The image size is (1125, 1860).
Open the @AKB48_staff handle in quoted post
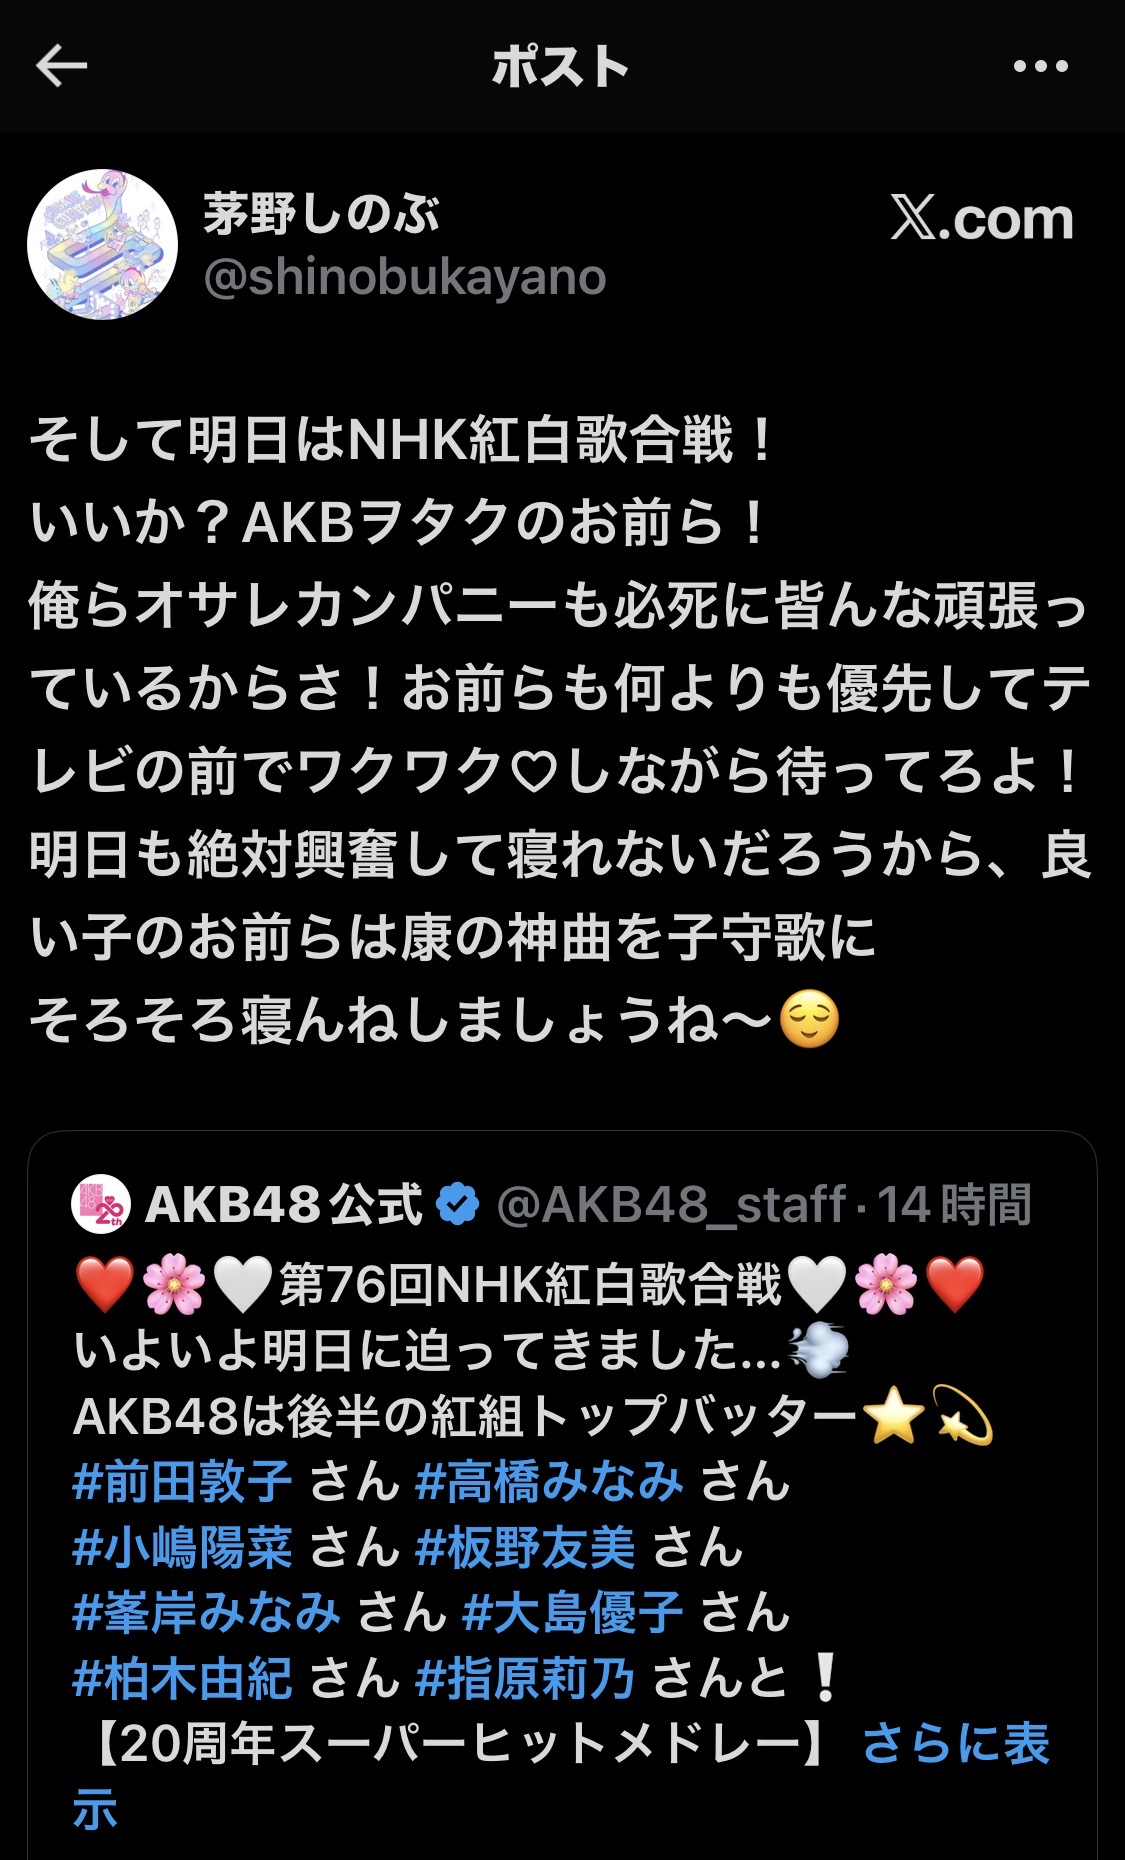(x=671, y=1204)
